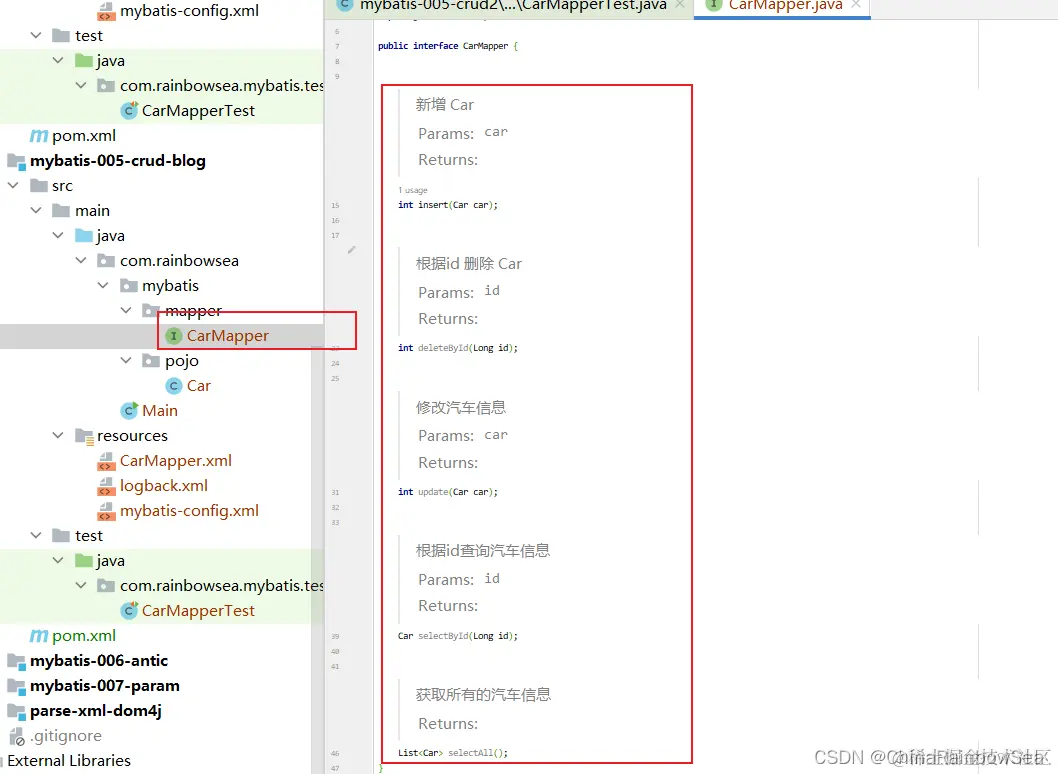This screenshot has width=1058, height=774.
Task: Click line number 39 in the gutter
Action: pyautogui.click(x=335, y=636)
